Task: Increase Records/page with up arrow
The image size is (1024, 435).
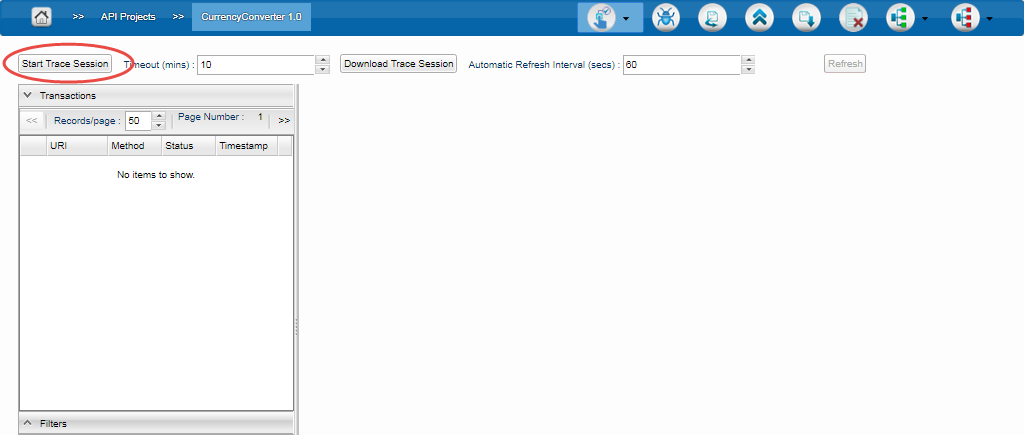Action: point(159,116)
